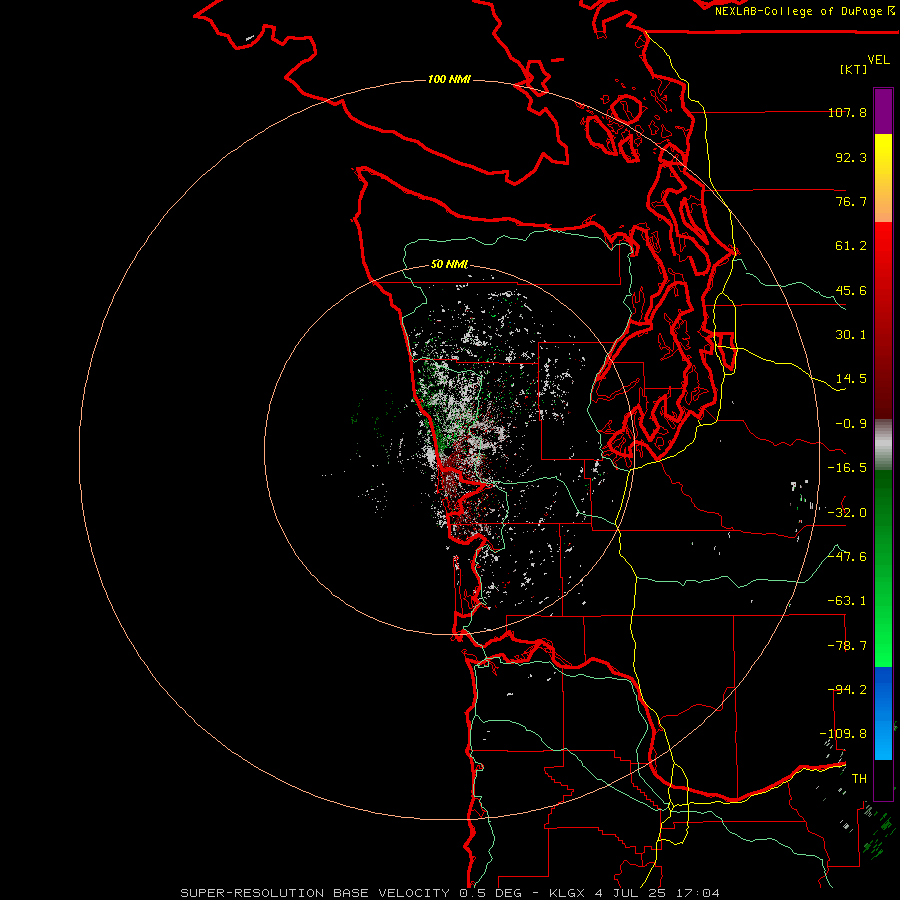This screenshot has height=900, width=900.
Task: Pick the black TH segment of the color bar
Action: click(883, 779)
